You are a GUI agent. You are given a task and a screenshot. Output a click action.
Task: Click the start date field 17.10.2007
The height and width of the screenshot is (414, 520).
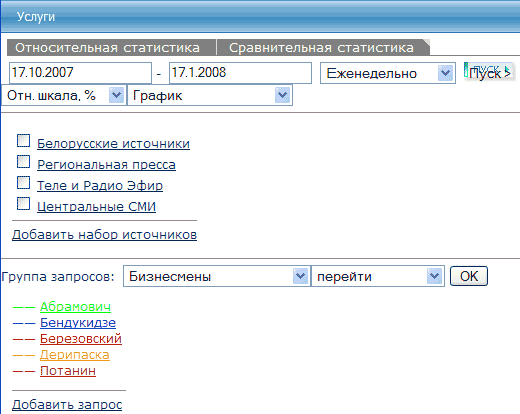coord(80,73)
